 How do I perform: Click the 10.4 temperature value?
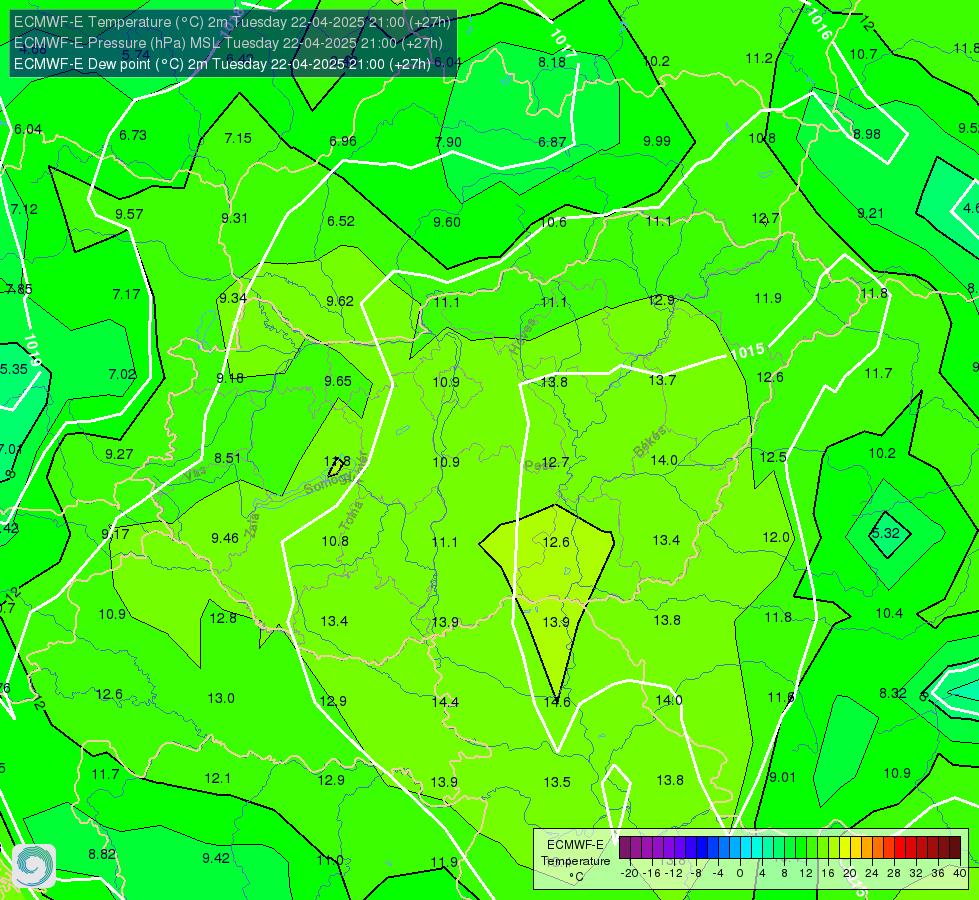click(889, 613)
